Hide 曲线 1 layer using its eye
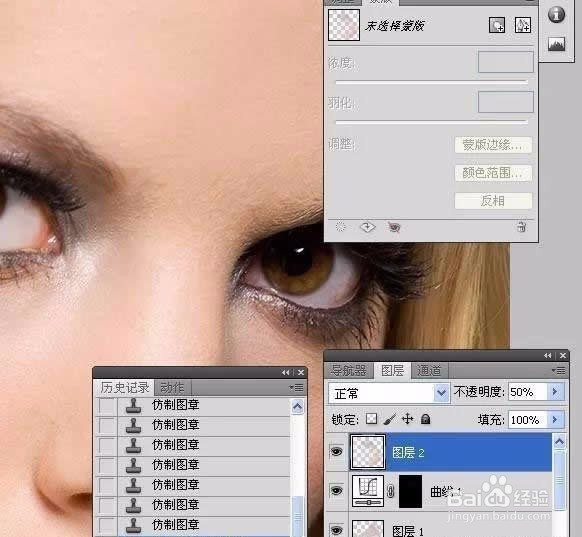 pyautogui.click(x=336, y=491)
